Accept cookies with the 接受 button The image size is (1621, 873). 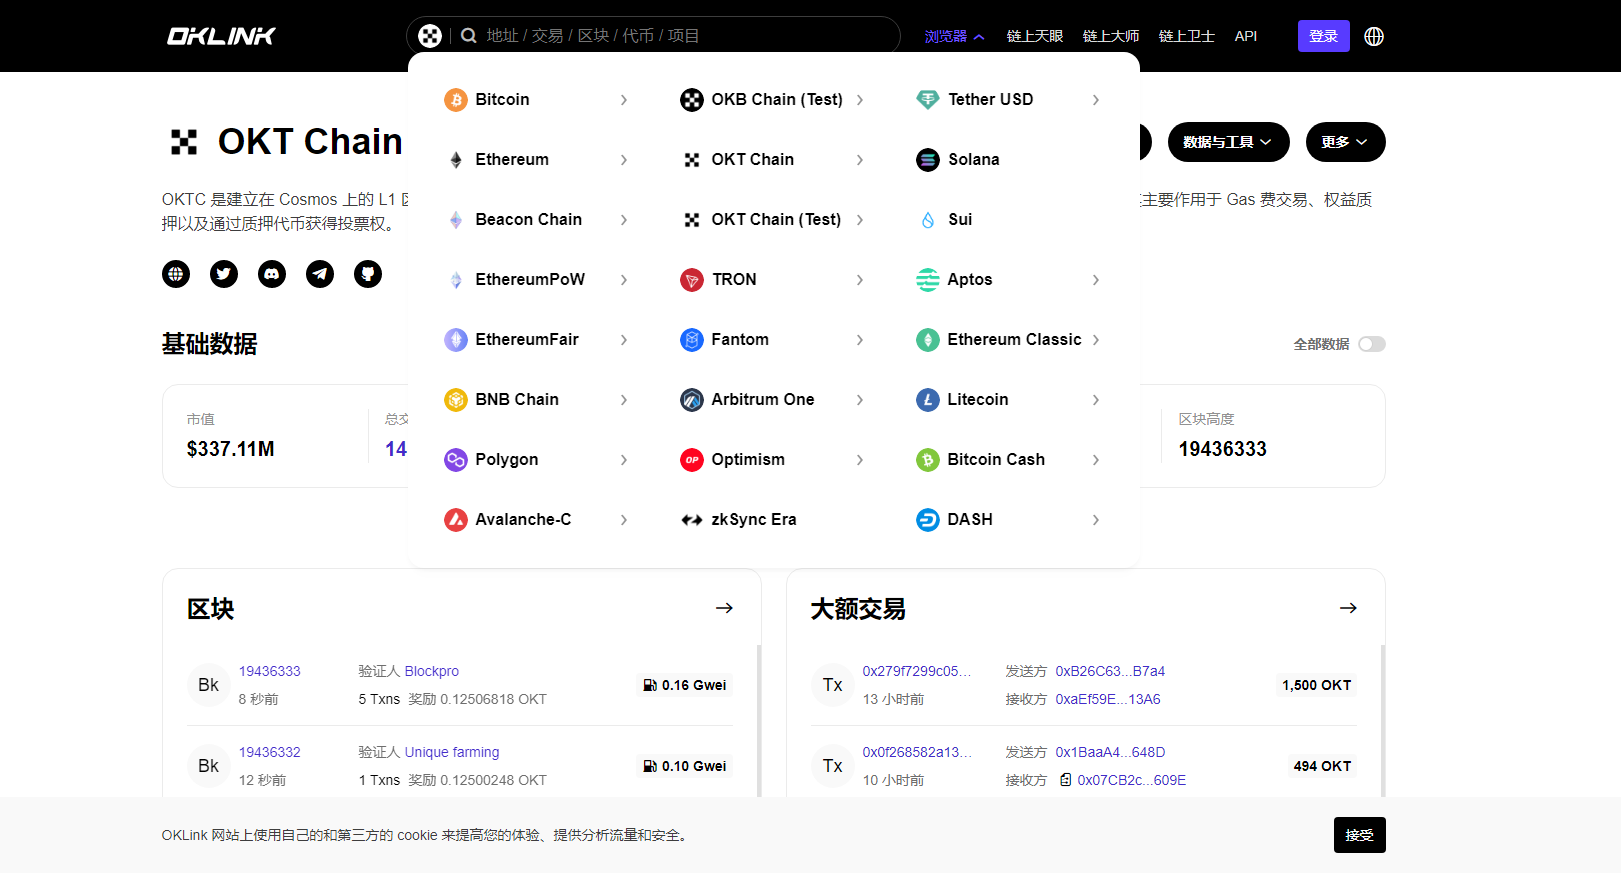pos(1359,835)
